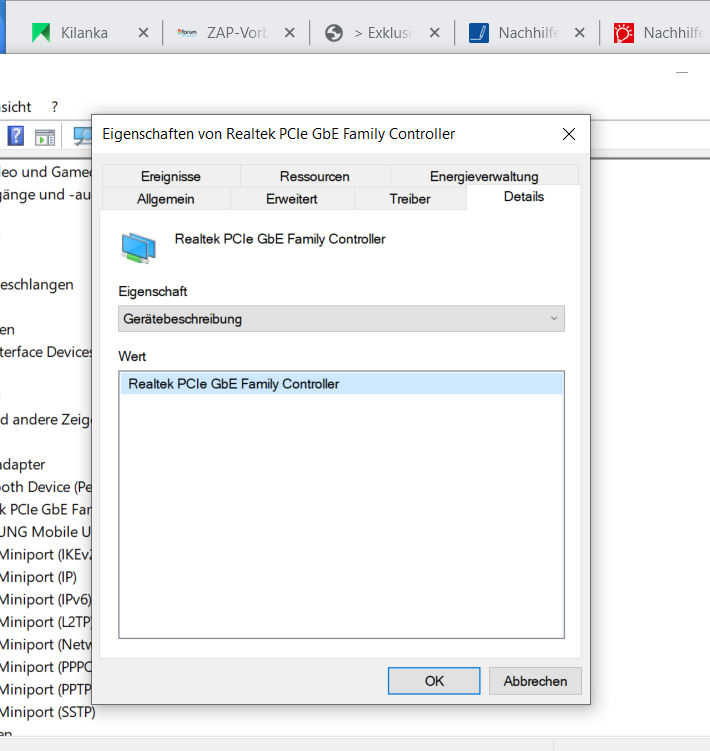Minimize the Device Manager window
The width and height of the screenshot is (710, 751).
click(682, 72)
